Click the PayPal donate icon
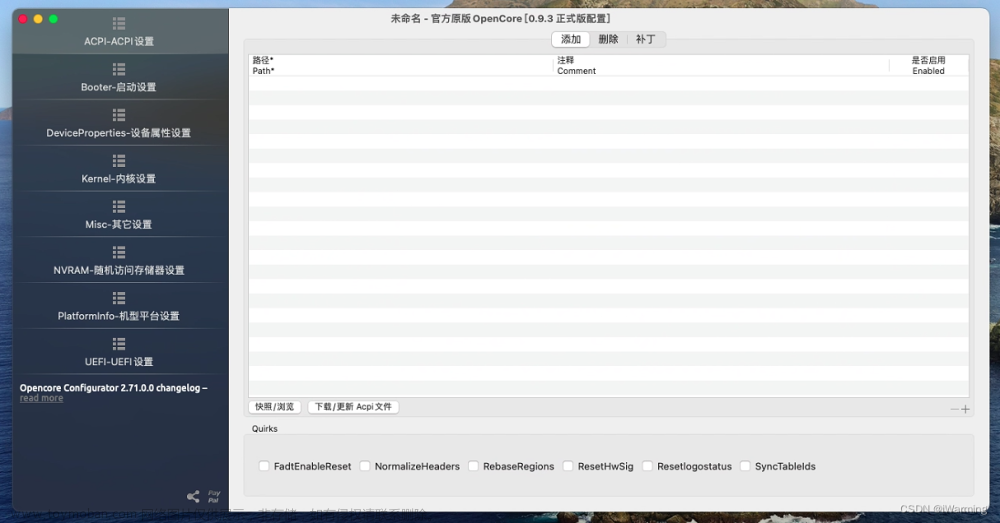Viewport: 1000px width, 523px height. (x=214, y=496)
